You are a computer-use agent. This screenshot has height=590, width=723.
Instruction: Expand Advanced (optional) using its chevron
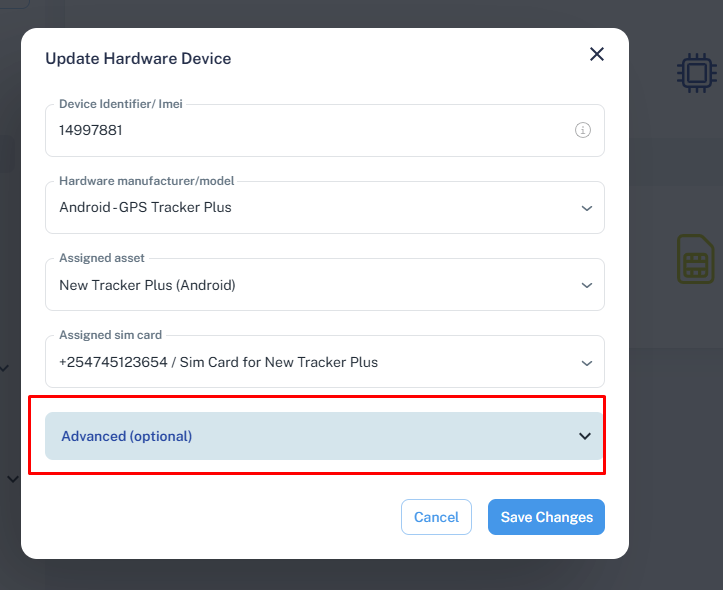585,436
